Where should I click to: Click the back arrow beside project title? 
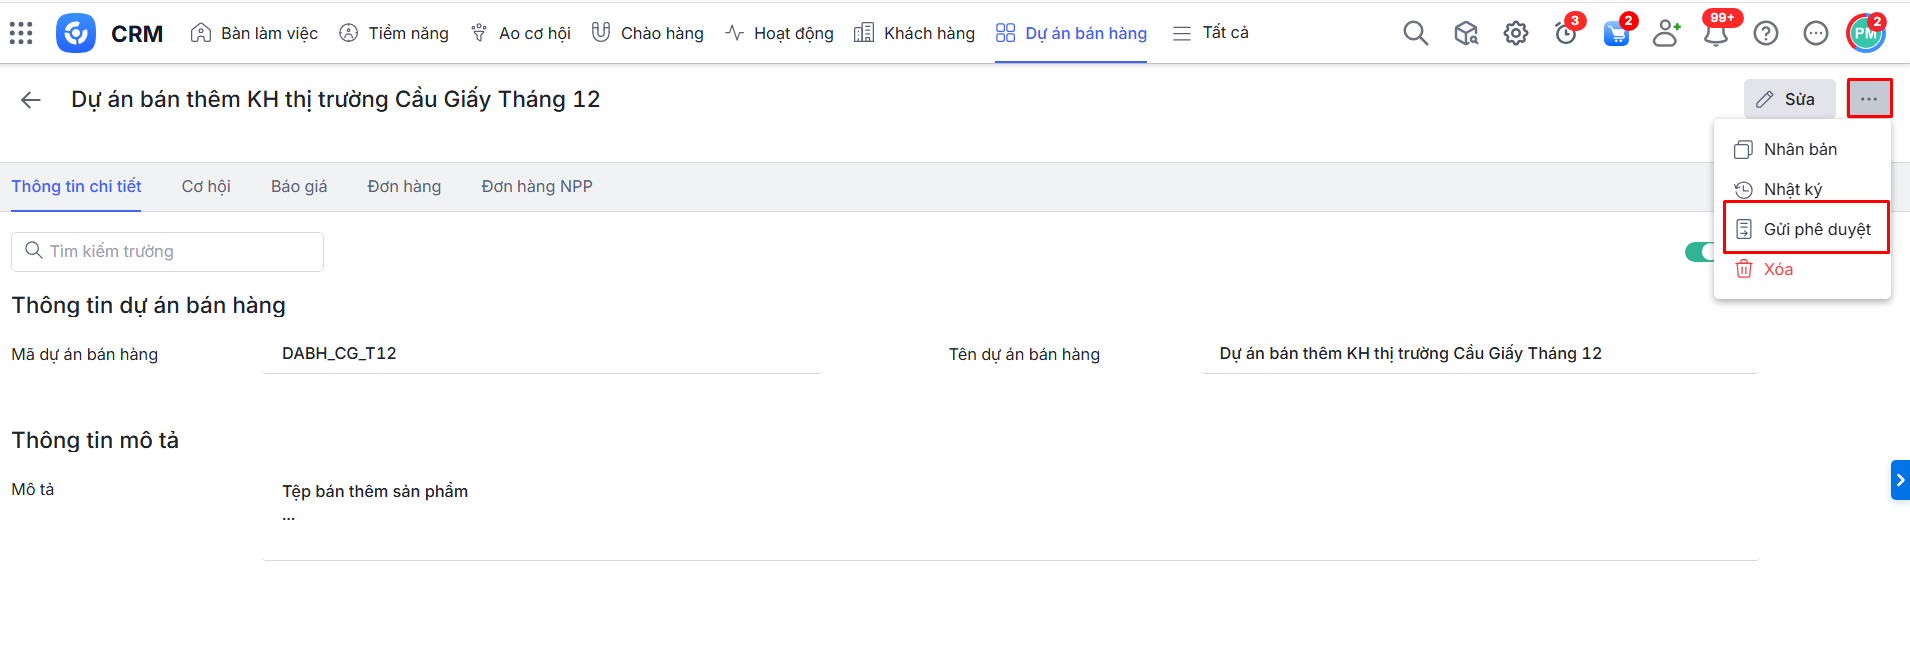31,99
